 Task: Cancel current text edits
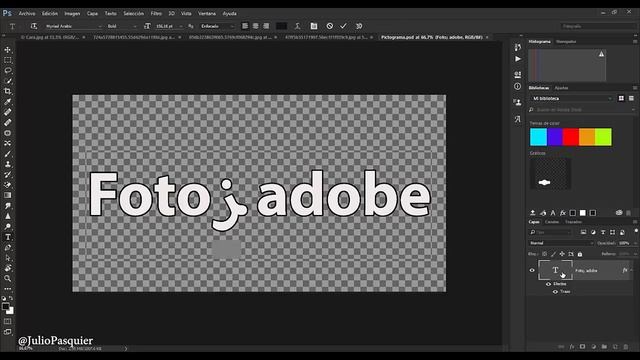(x=329, y=26)
